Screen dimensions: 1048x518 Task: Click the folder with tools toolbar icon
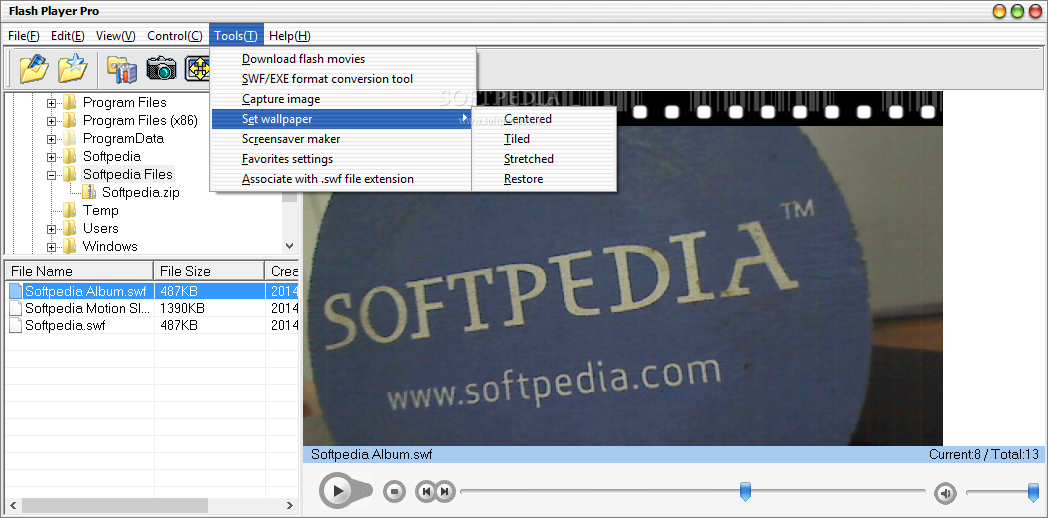pyautogui.click(x=122, y=68)
